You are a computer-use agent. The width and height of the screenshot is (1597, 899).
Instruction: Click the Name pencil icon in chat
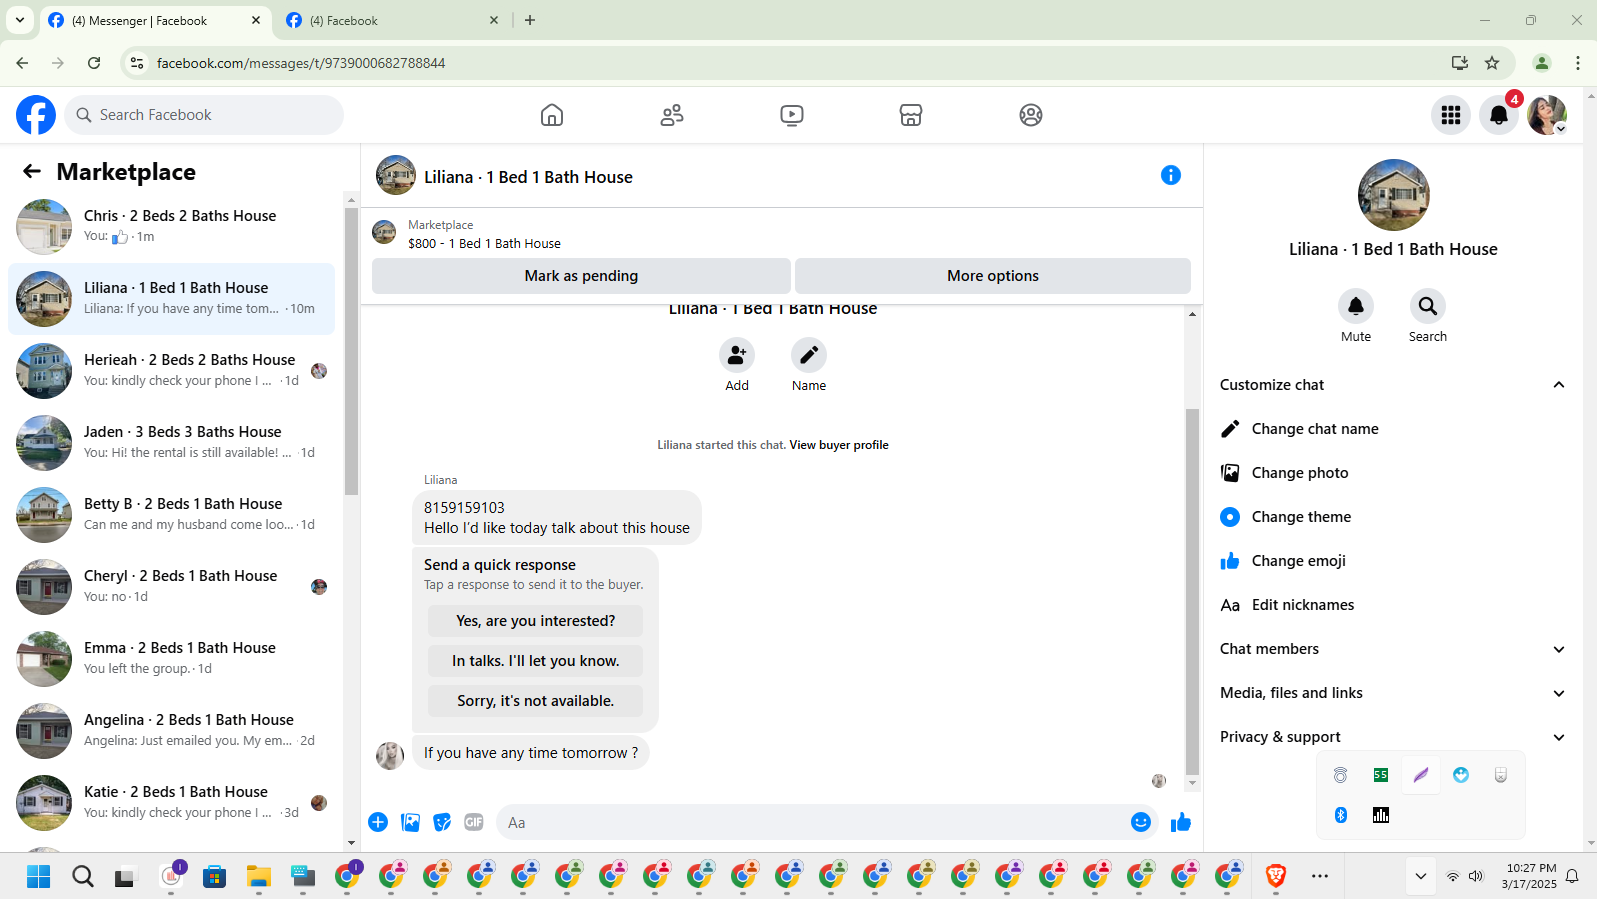(809, 355)
